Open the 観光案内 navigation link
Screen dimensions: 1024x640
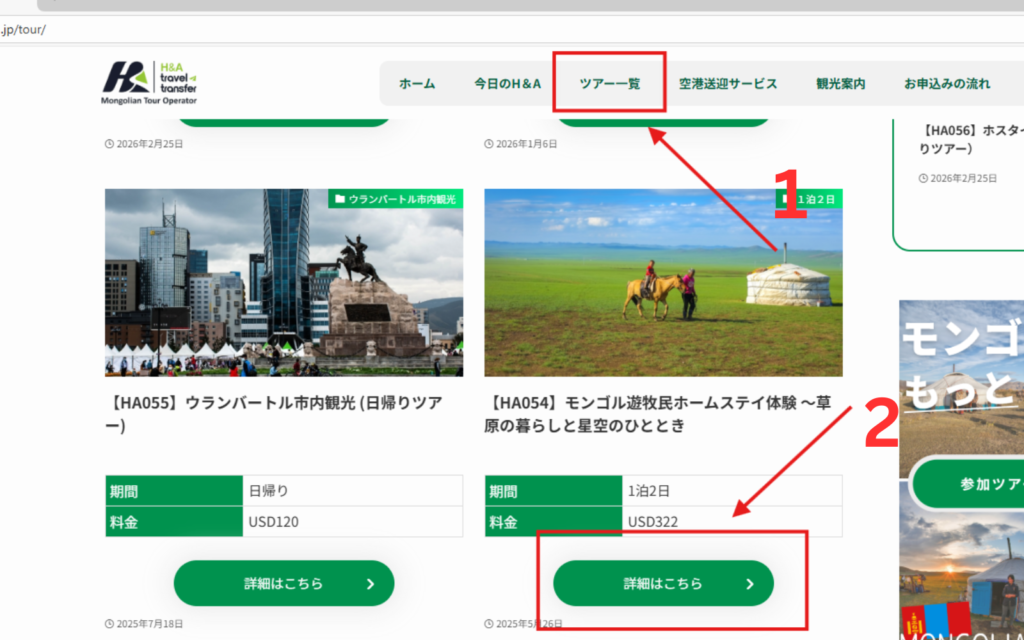[840, 84]
